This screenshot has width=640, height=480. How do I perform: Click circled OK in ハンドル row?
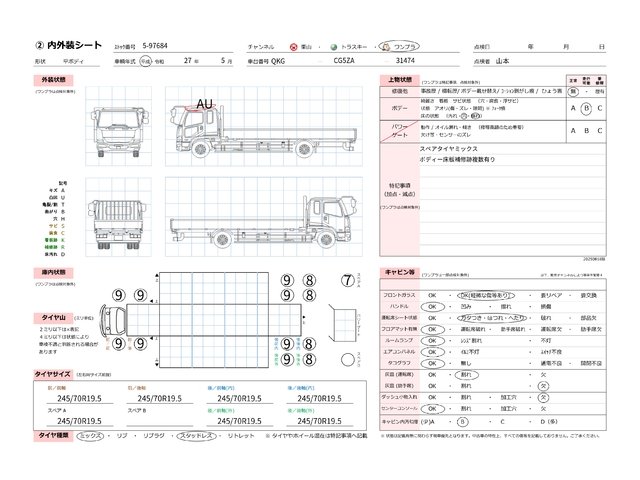click(433, 307)
